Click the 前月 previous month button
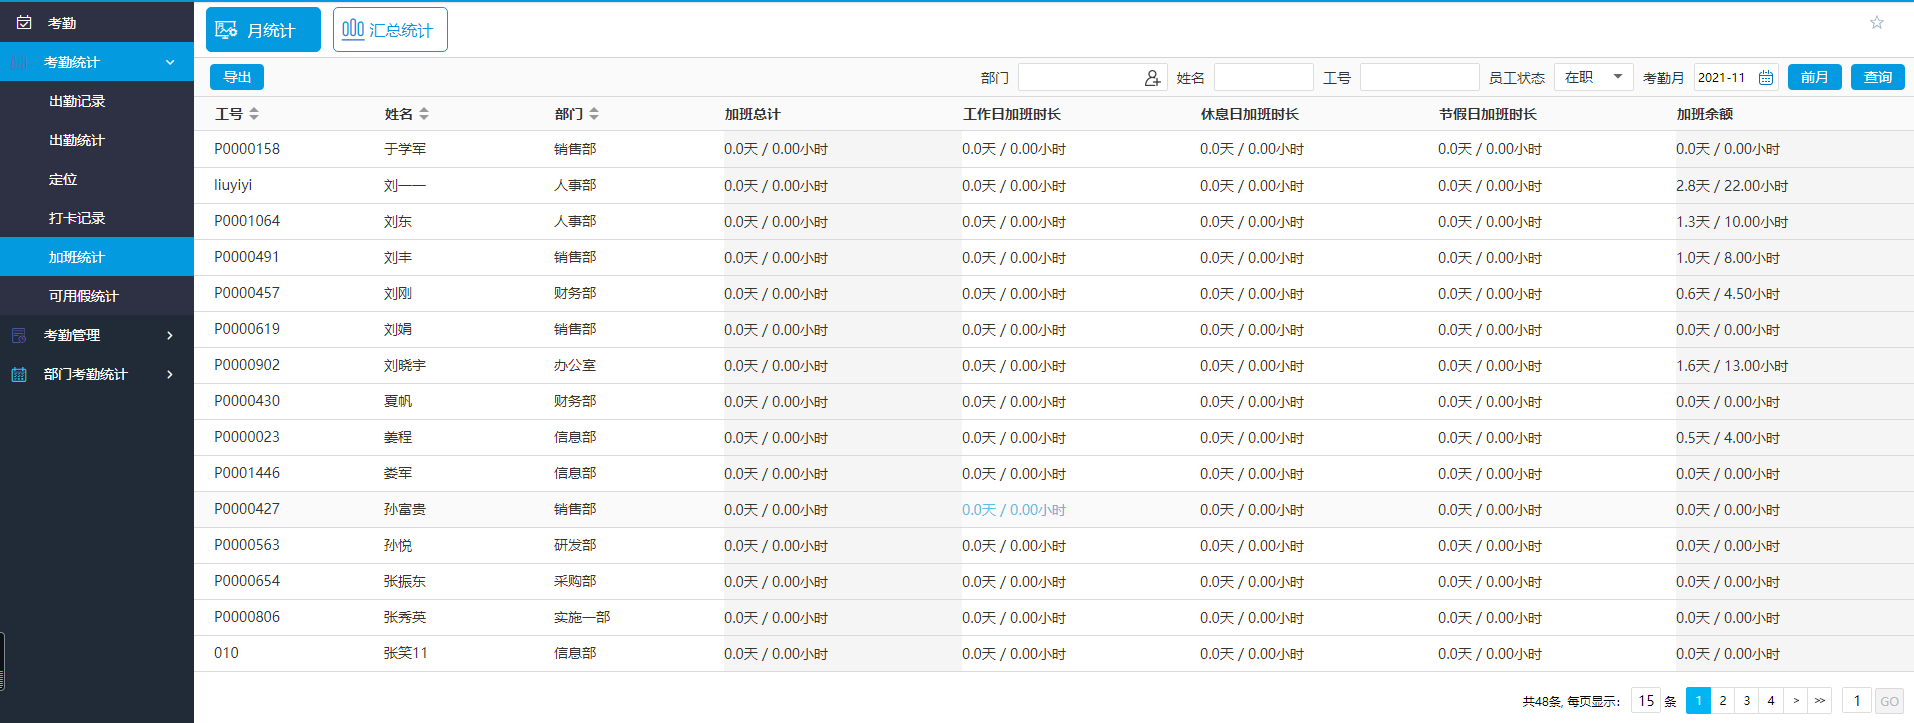The image size is (1914, 723). click(1814, 77)
